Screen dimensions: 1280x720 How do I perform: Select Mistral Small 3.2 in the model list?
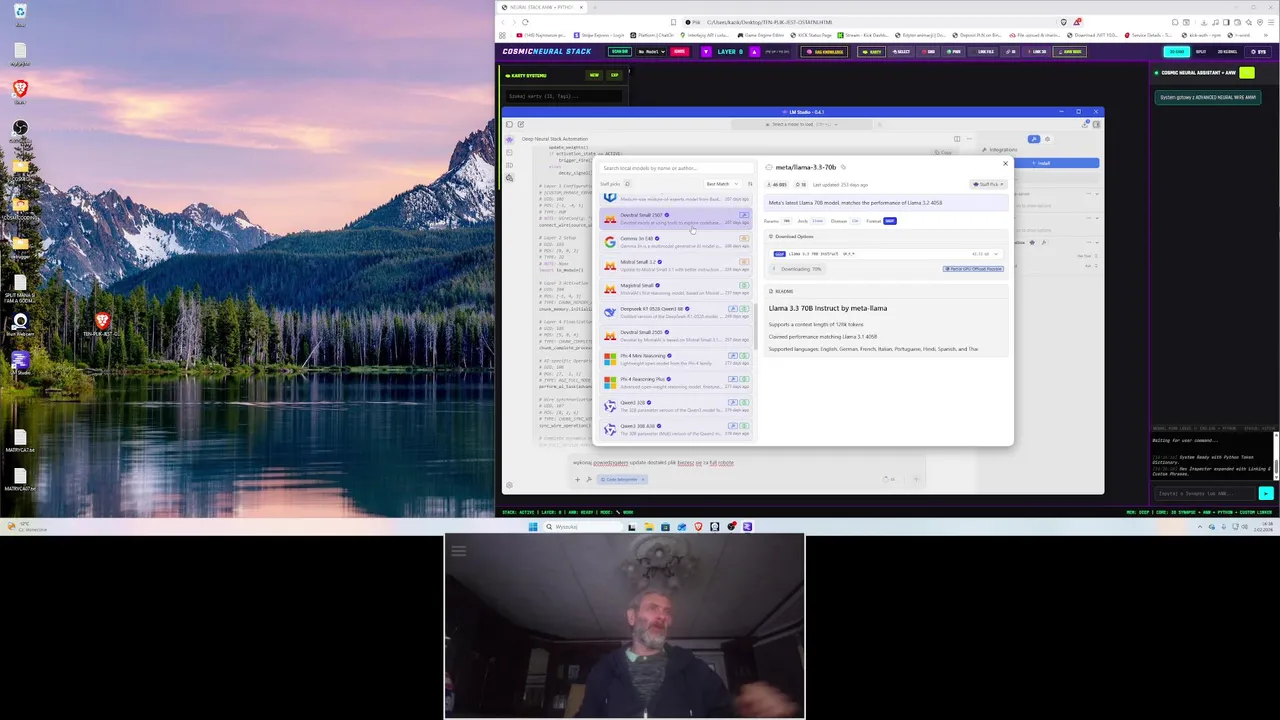pos(676,266)
